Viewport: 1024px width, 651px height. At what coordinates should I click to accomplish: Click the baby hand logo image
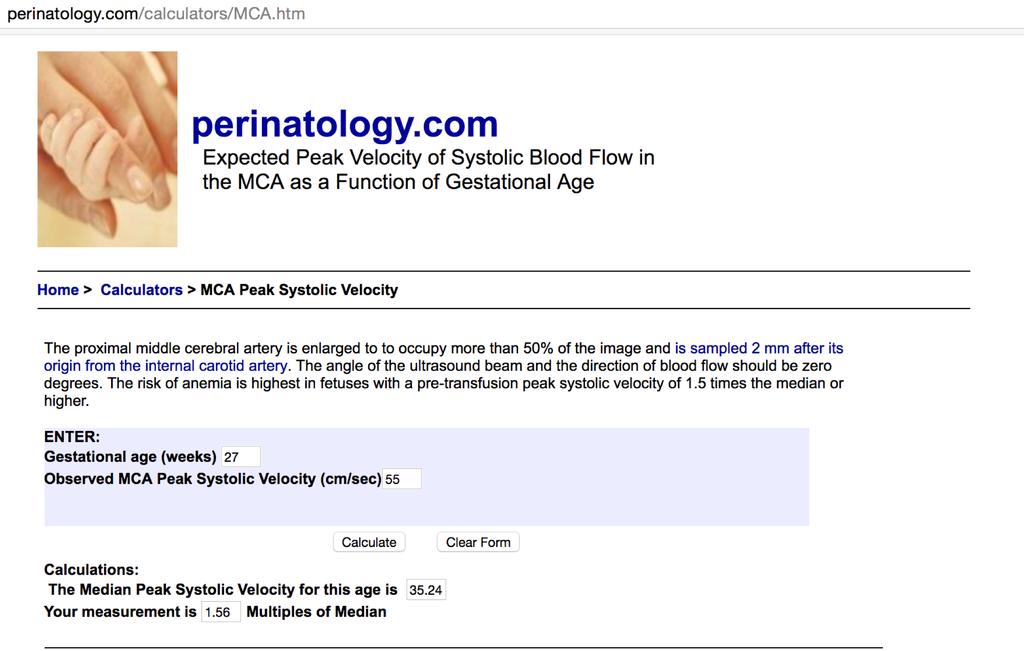tap(107, 149)
